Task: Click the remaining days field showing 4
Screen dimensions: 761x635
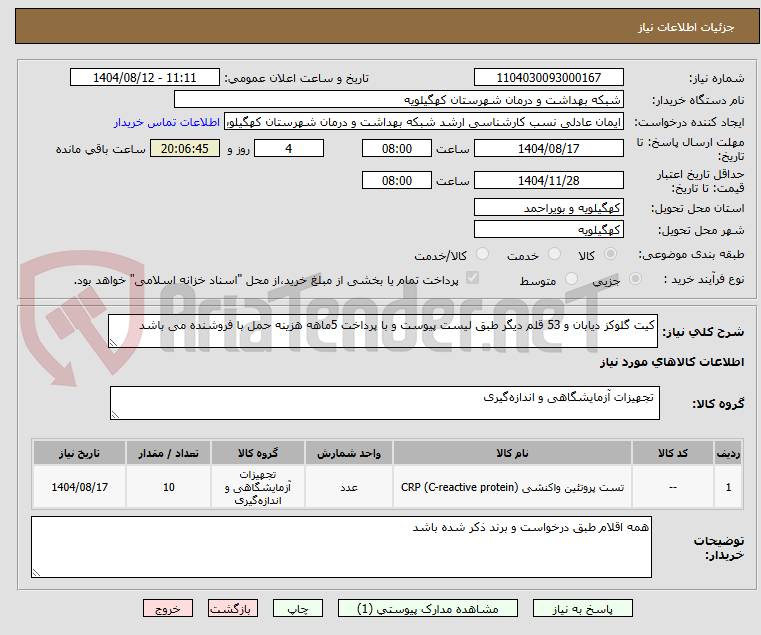Action: tap(289, 149)
